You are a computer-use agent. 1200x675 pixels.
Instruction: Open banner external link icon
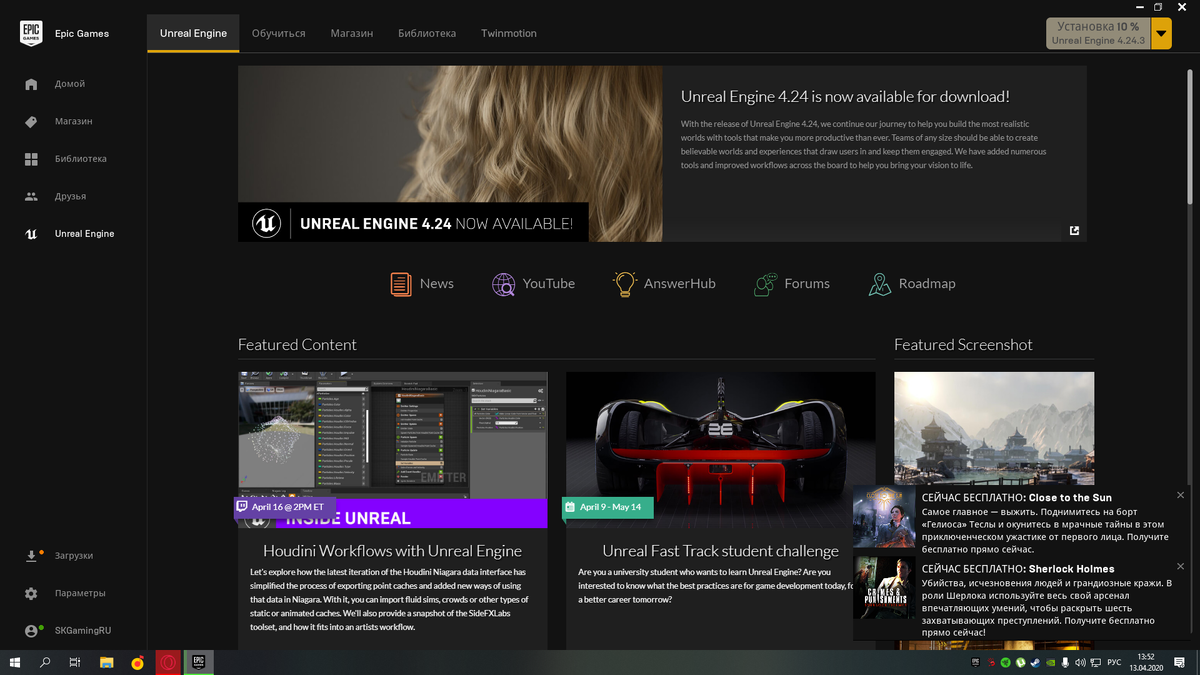[1074, 230]
